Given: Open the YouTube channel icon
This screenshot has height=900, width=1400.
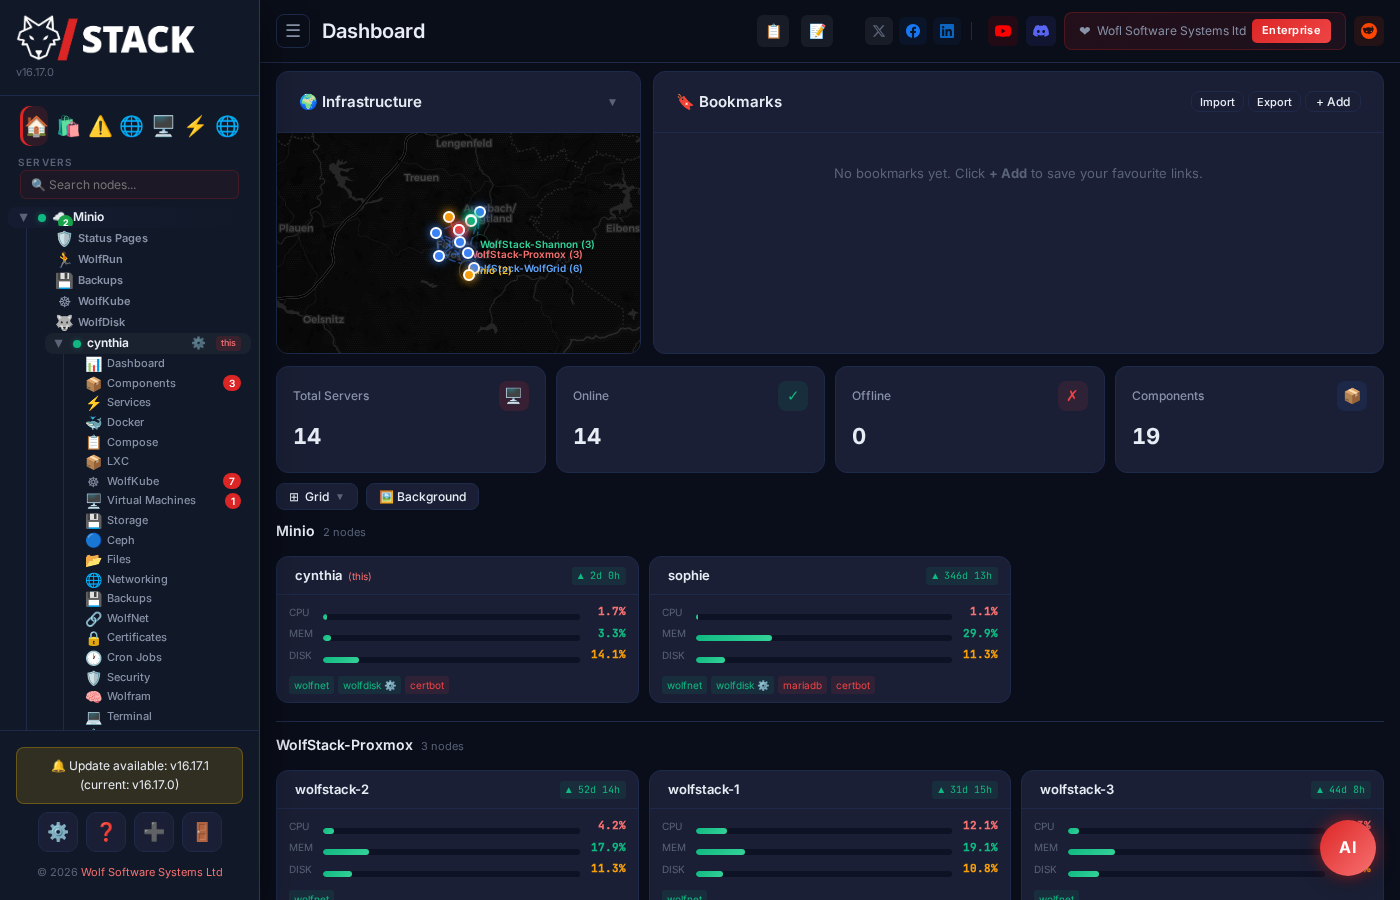Looking at the screenshot, I should [1003, 31].
